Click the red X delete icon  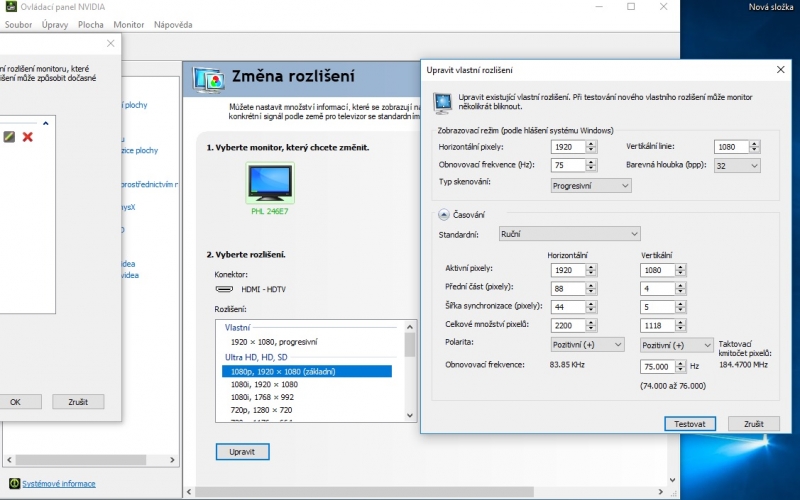click(28, 137)
